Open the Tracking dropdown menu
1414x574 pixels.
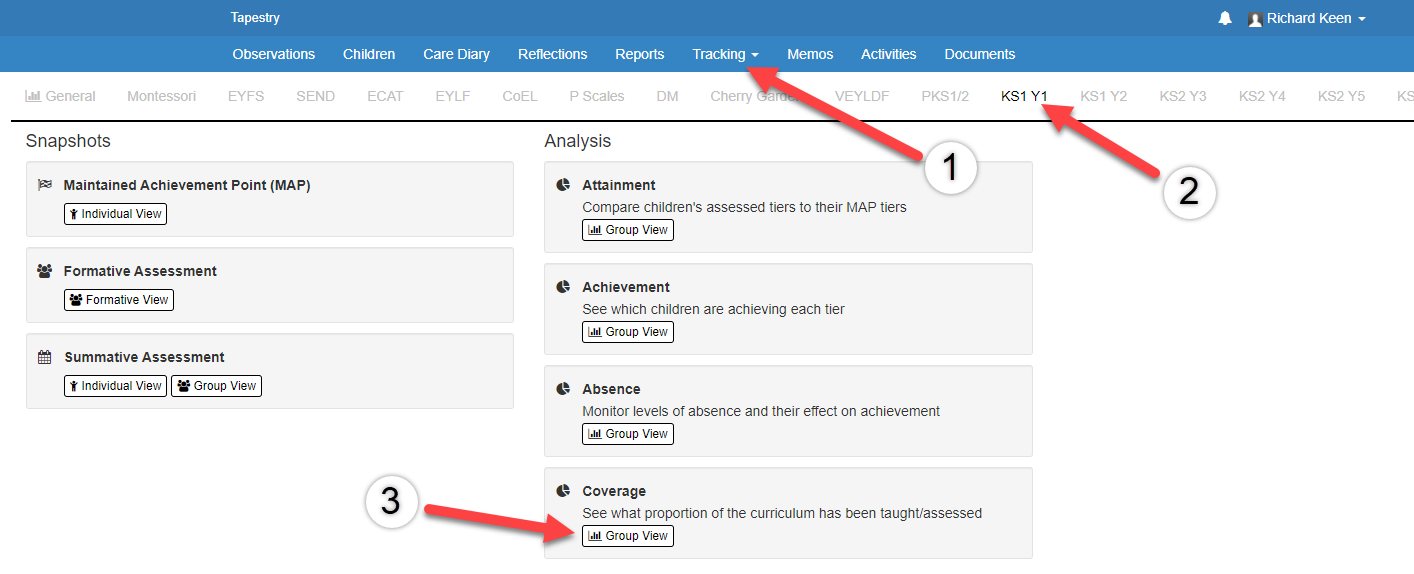(725, 54)
